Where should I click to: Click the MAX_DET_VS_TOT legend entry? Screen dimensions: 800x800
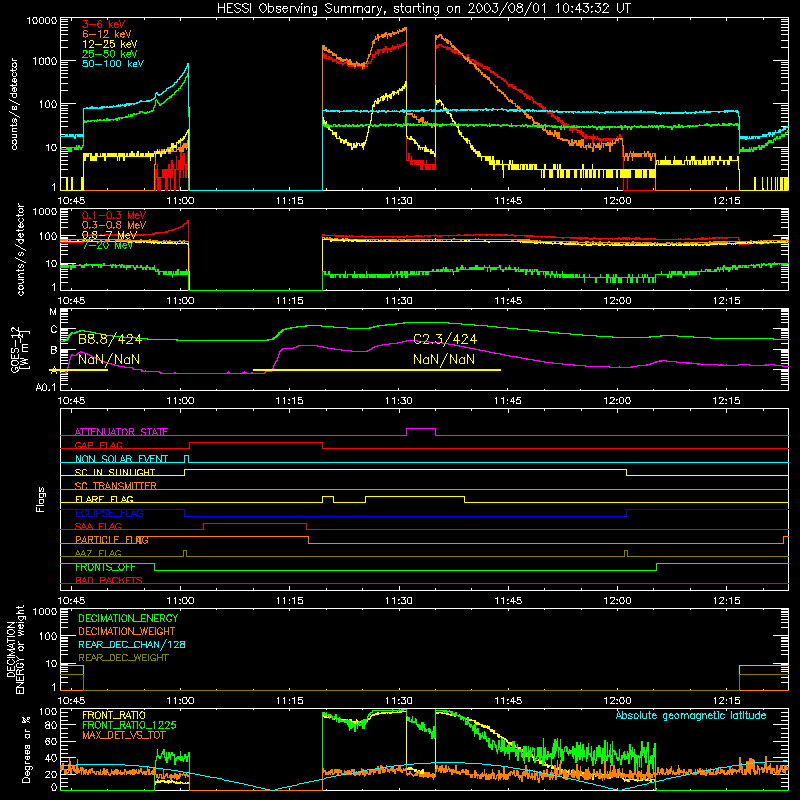(123, 735)
